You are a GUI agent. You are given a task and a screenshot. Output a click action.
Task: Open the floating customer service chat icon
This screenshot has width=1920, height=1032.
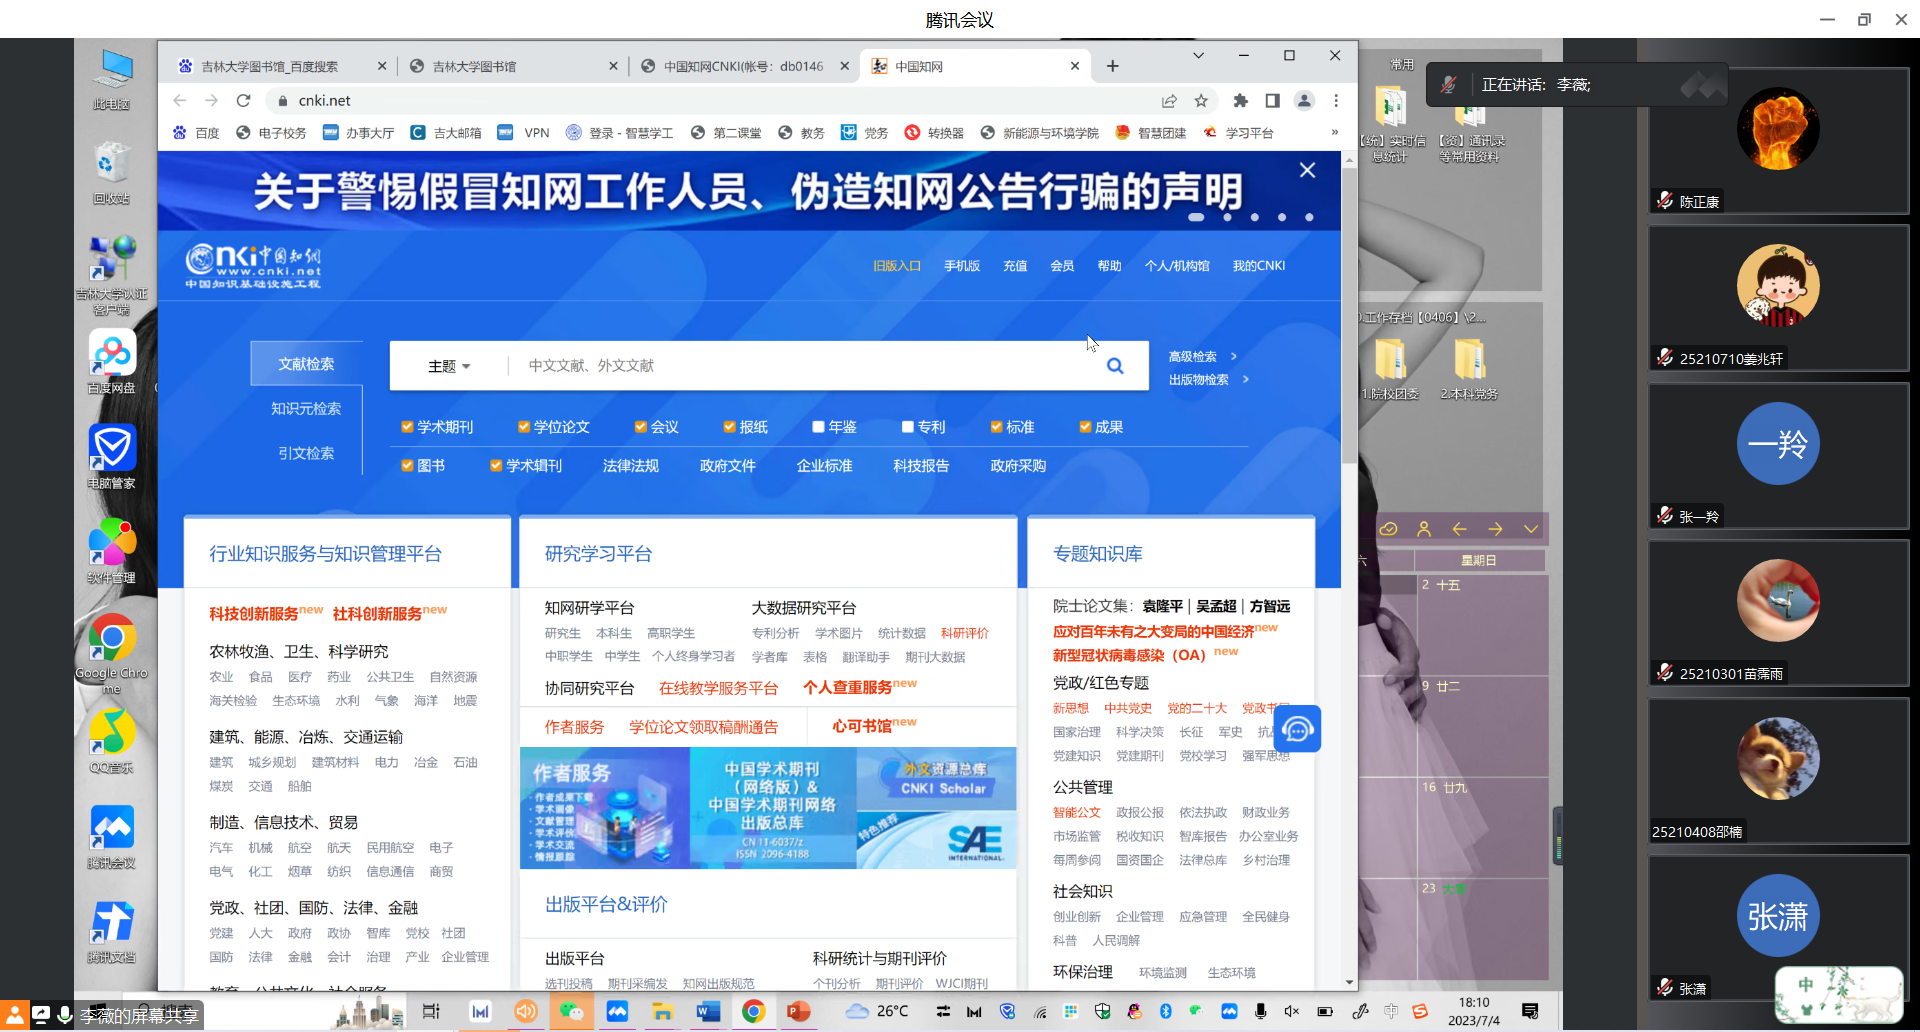coord(1297,729)
